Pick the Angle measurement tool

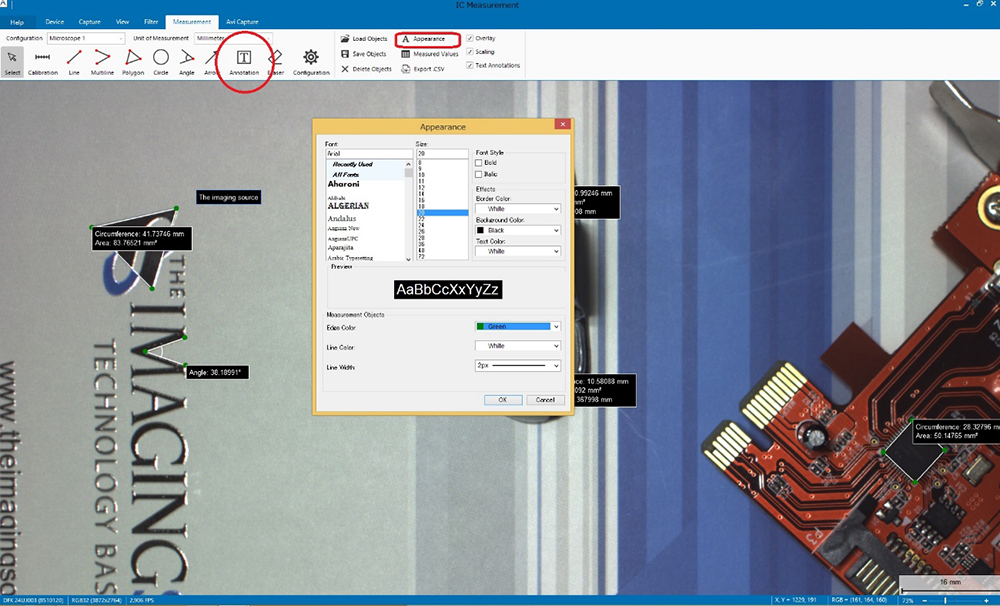[x=187, y=62]
